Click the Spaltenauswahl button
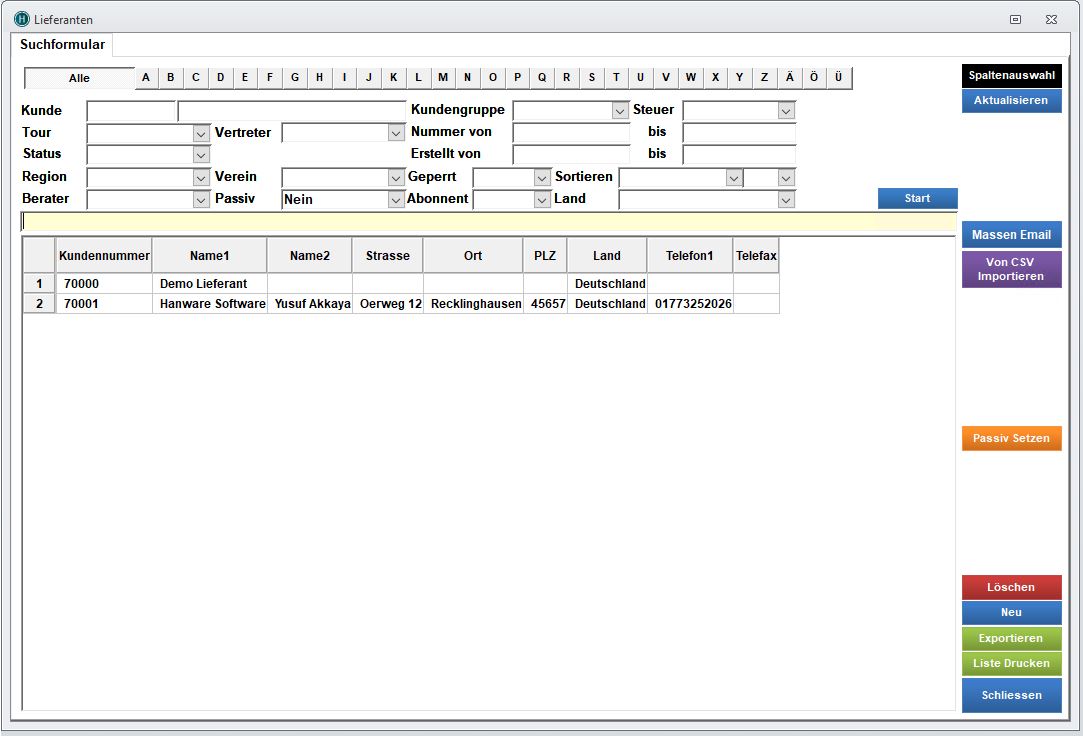 pyautogui.click(x=1011, y=75)
